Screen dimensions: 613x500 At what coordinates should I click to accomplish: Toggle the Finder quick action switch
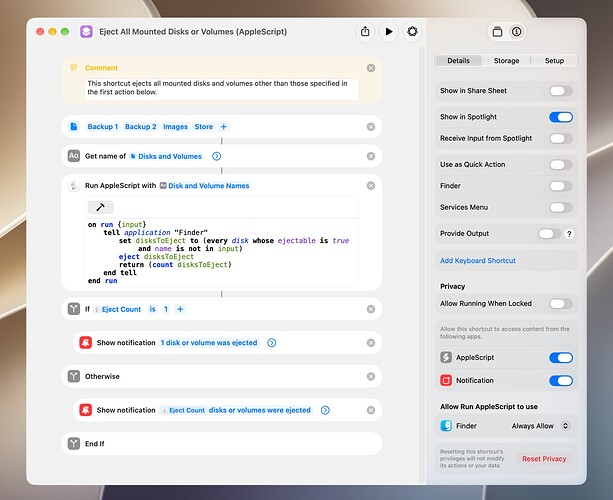pyautogui.click(x=561, y=186)
